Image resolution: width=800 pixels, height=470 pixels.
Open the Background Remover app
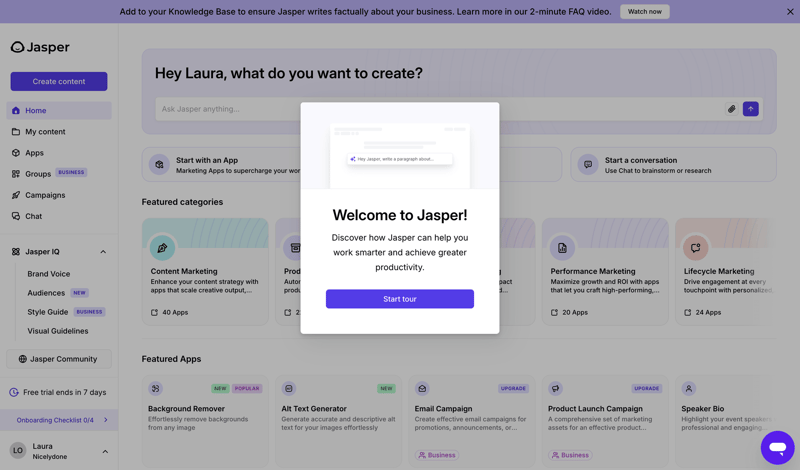coord(205,422)
